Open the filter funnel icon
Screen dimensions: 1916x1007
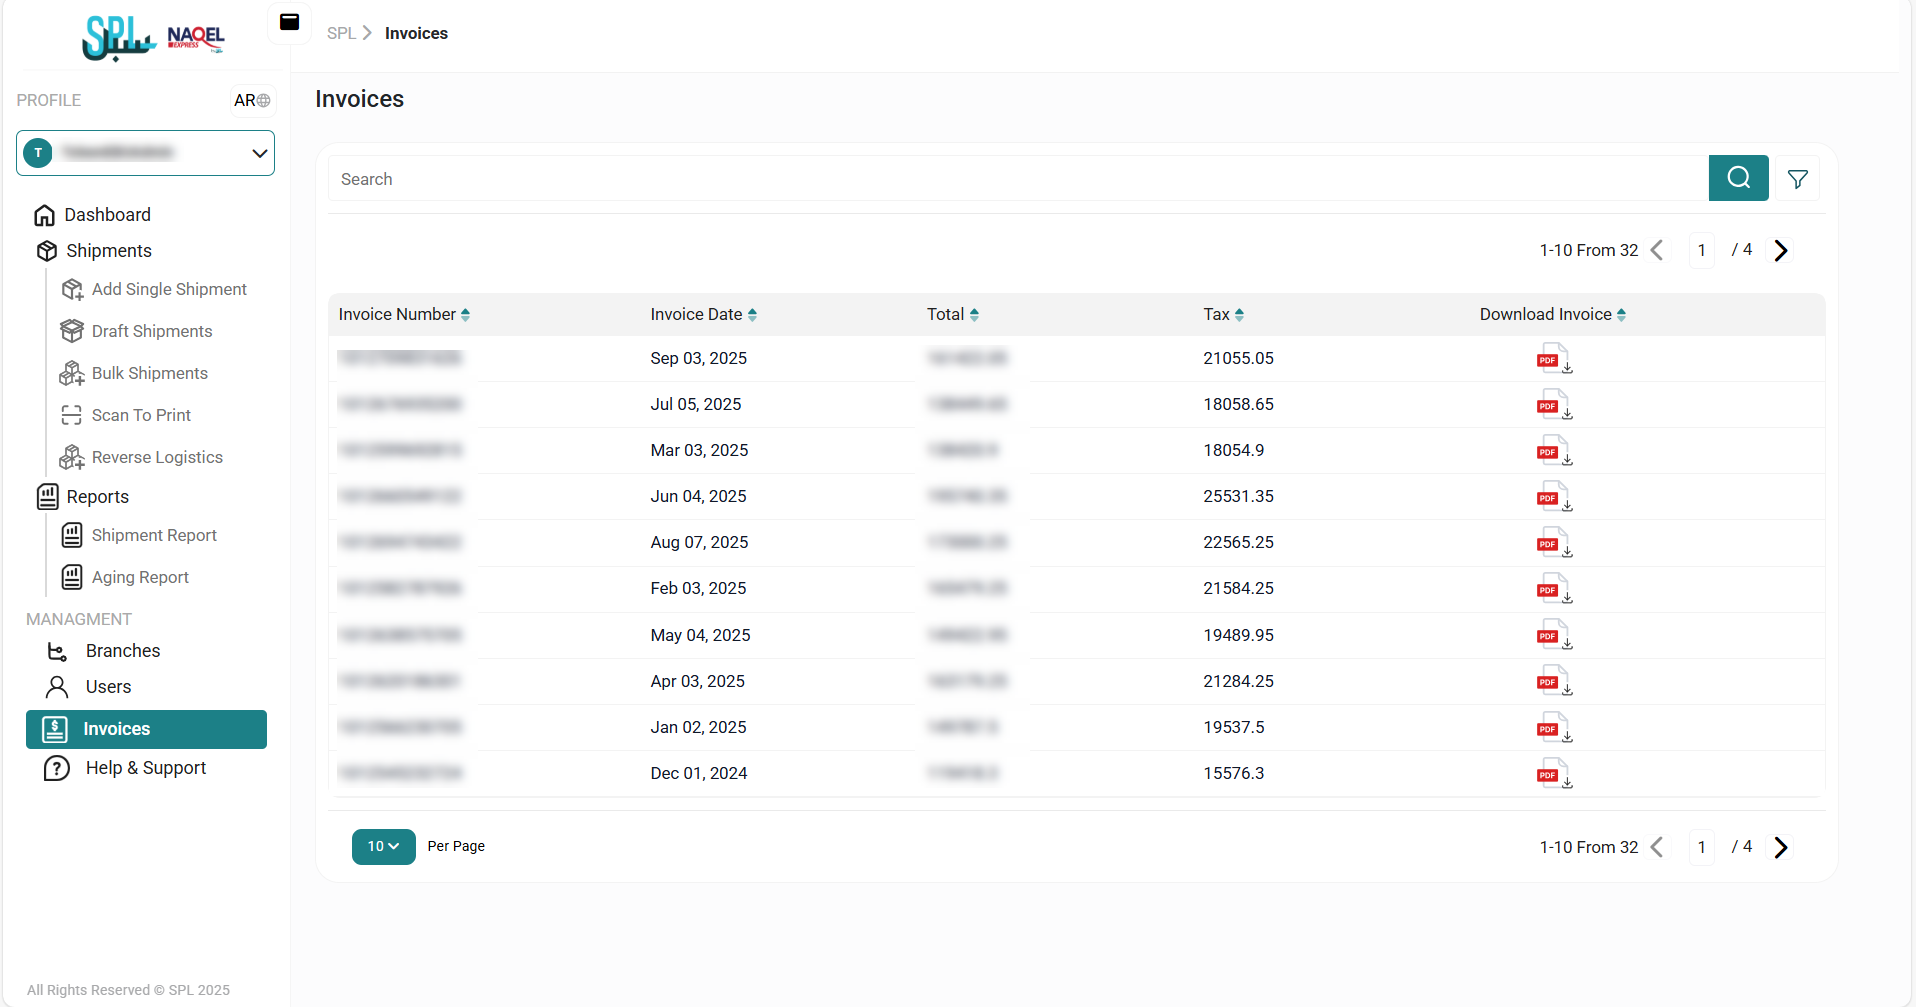click(1797, 179)
